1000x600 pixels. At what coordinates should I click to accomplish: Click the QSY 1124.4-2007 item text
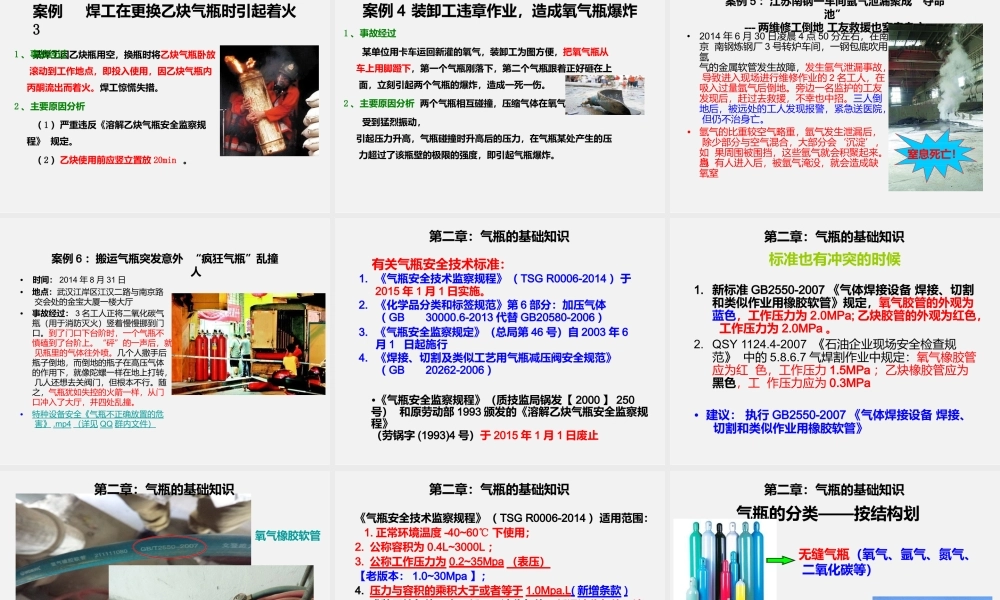tap(837, 363)
